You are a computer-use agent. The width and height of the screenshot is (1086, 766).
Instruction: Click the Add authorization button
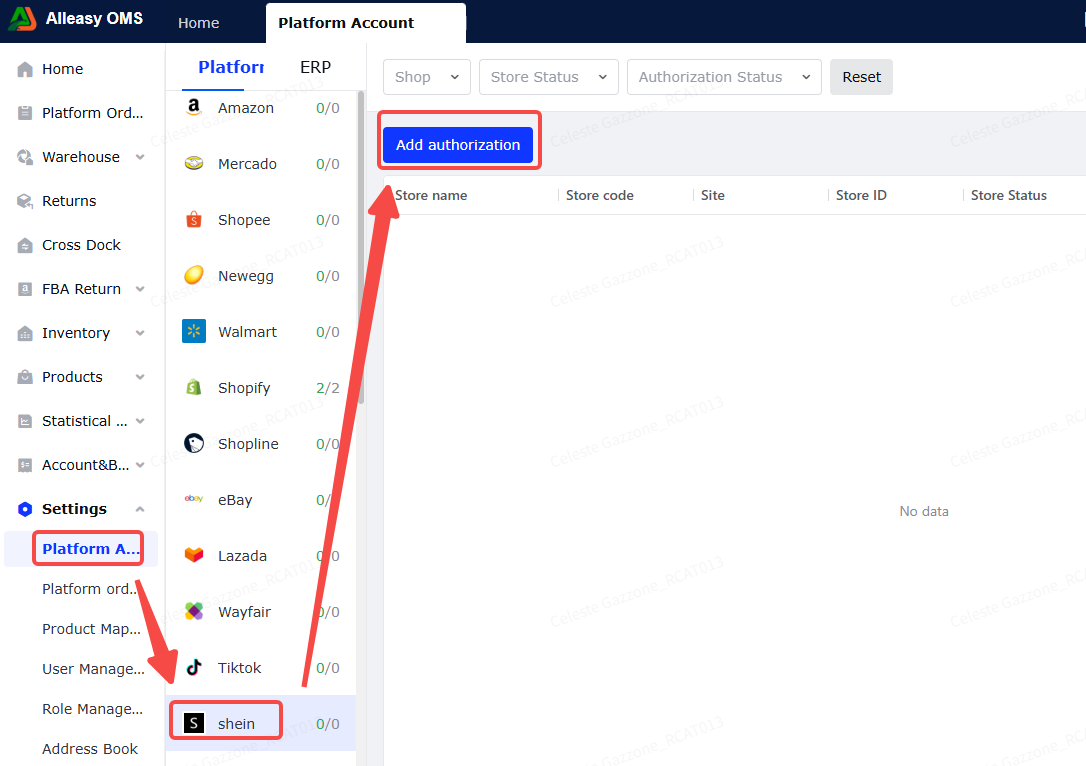click(x=458, y=145)
